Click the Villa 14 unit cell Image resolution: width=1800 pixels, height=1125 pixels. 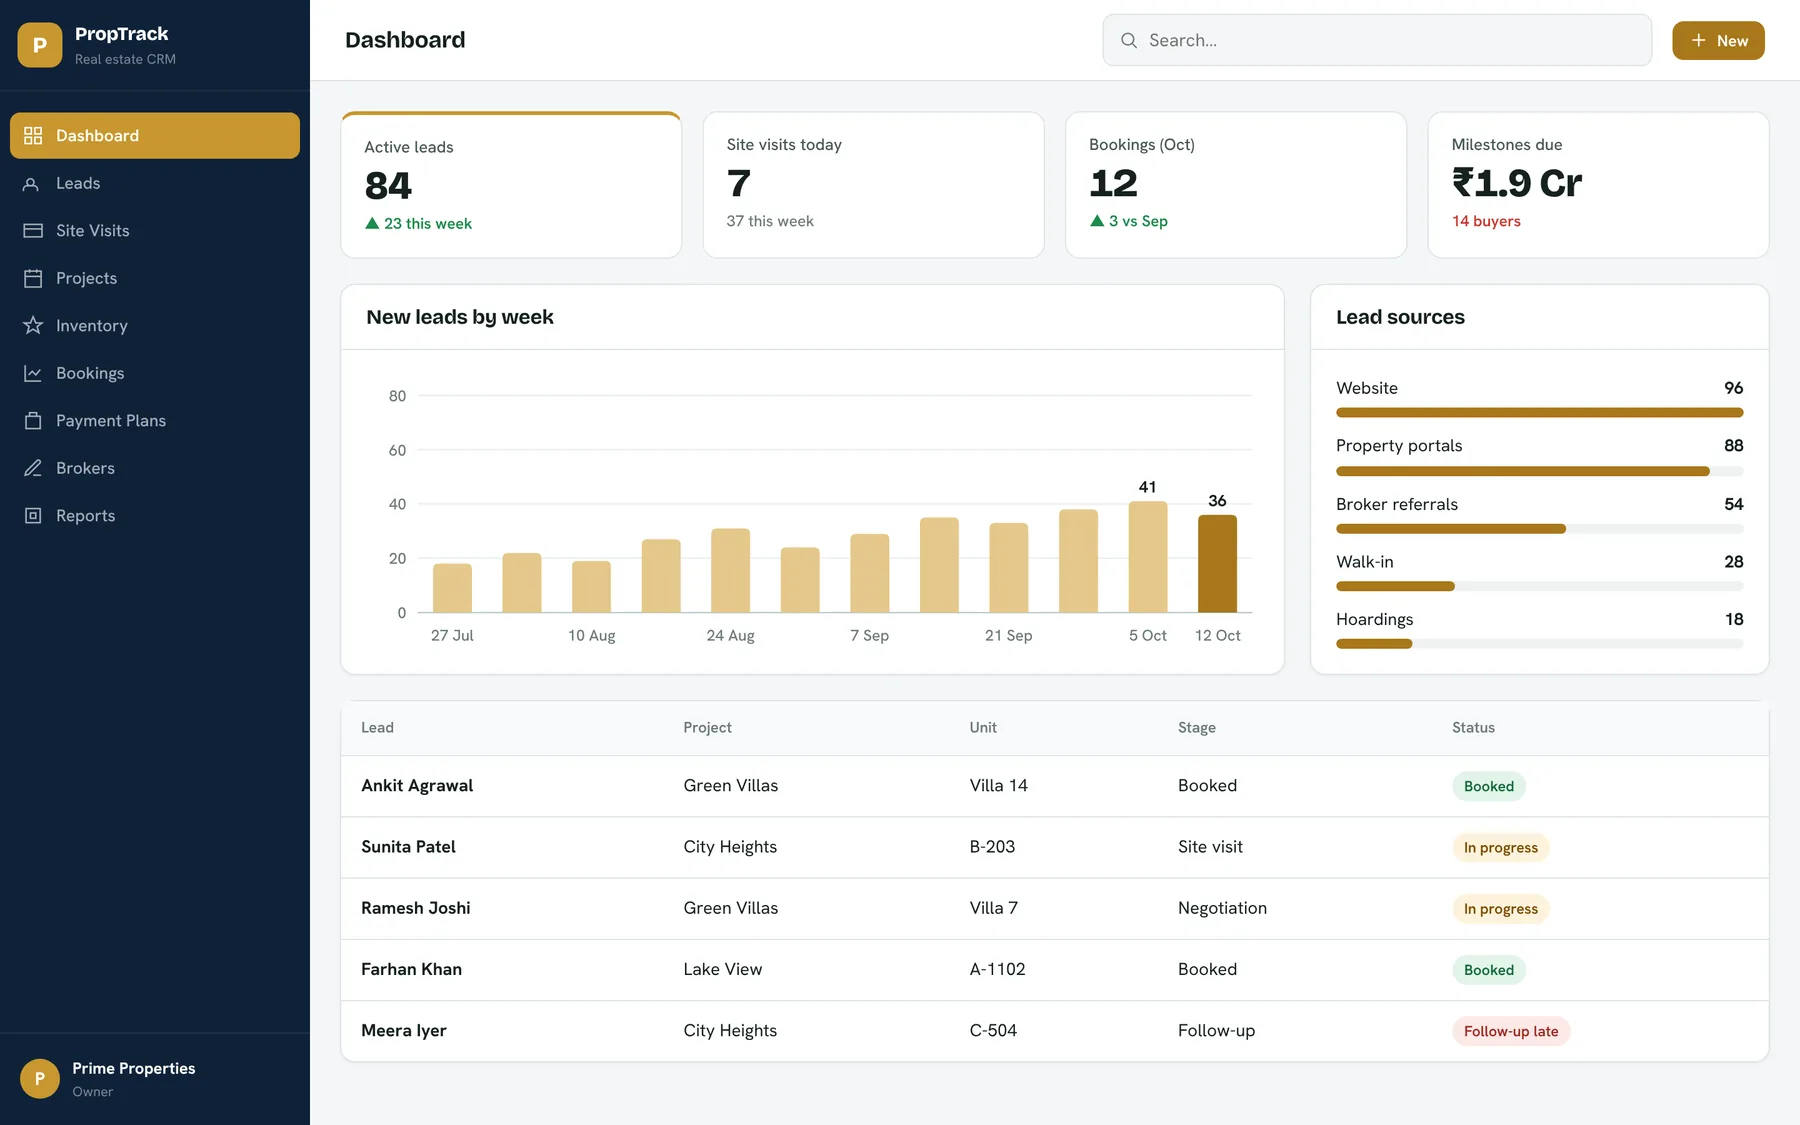[x=998, y=785]
